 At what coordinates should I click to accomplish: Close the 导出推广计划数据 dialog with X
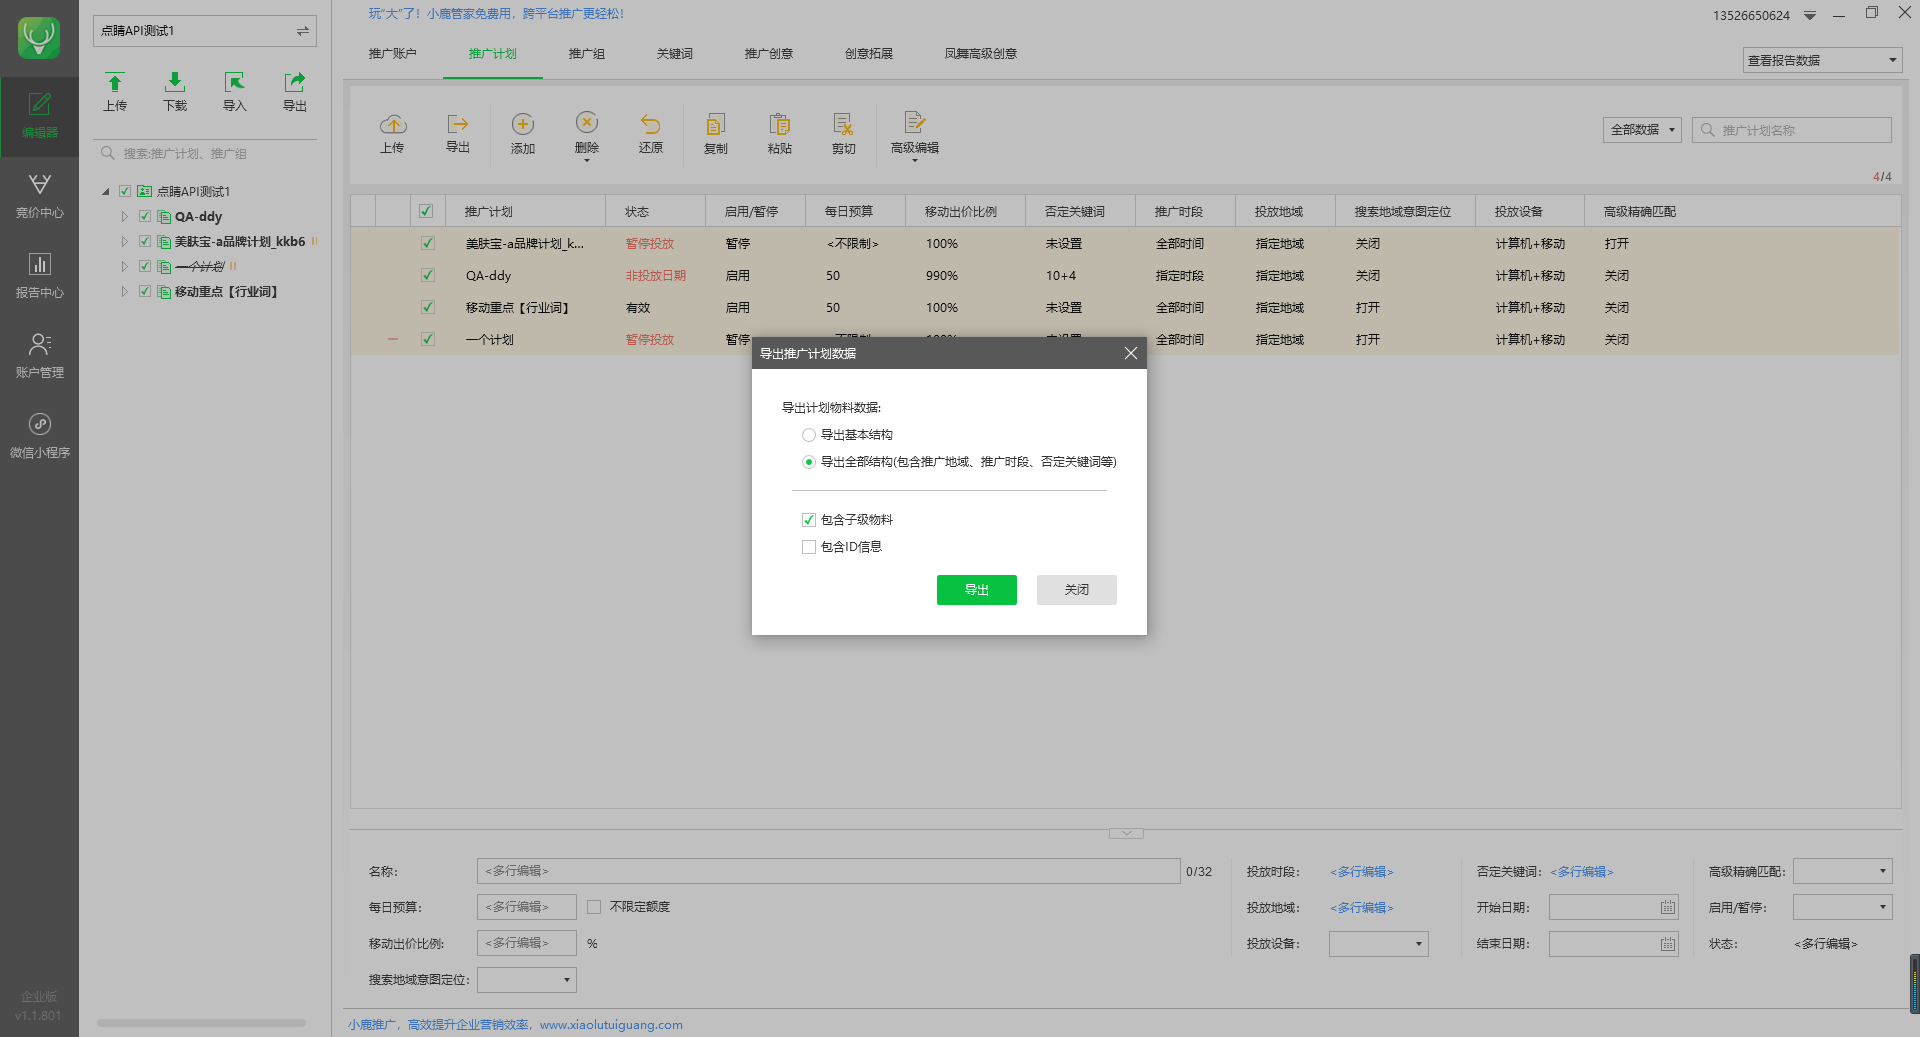pos(1131,353)
